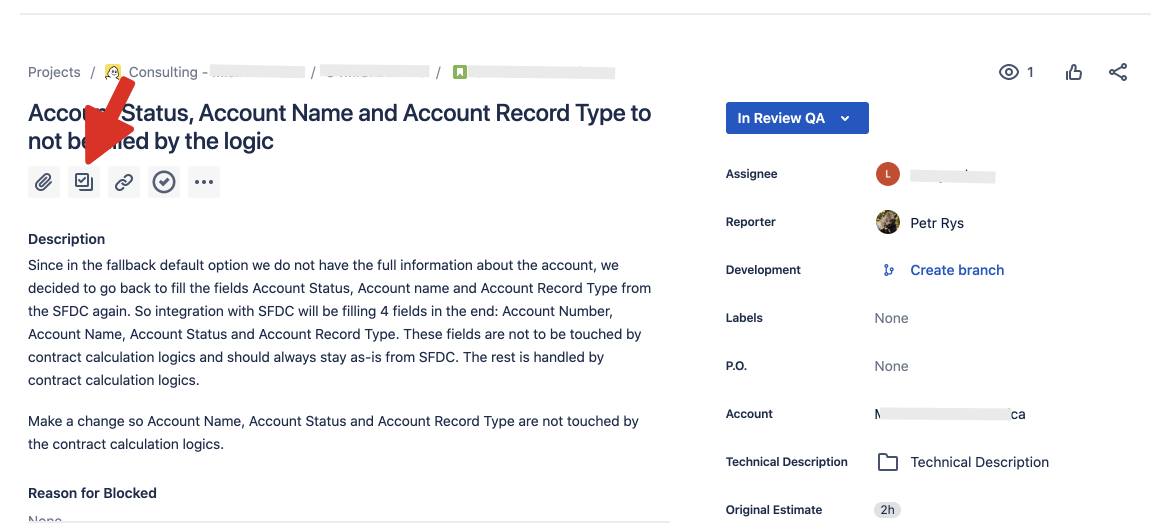Click the create subtask checkbox icon
The width and height of the screenshot is (1151, 530).
[84, 182]
